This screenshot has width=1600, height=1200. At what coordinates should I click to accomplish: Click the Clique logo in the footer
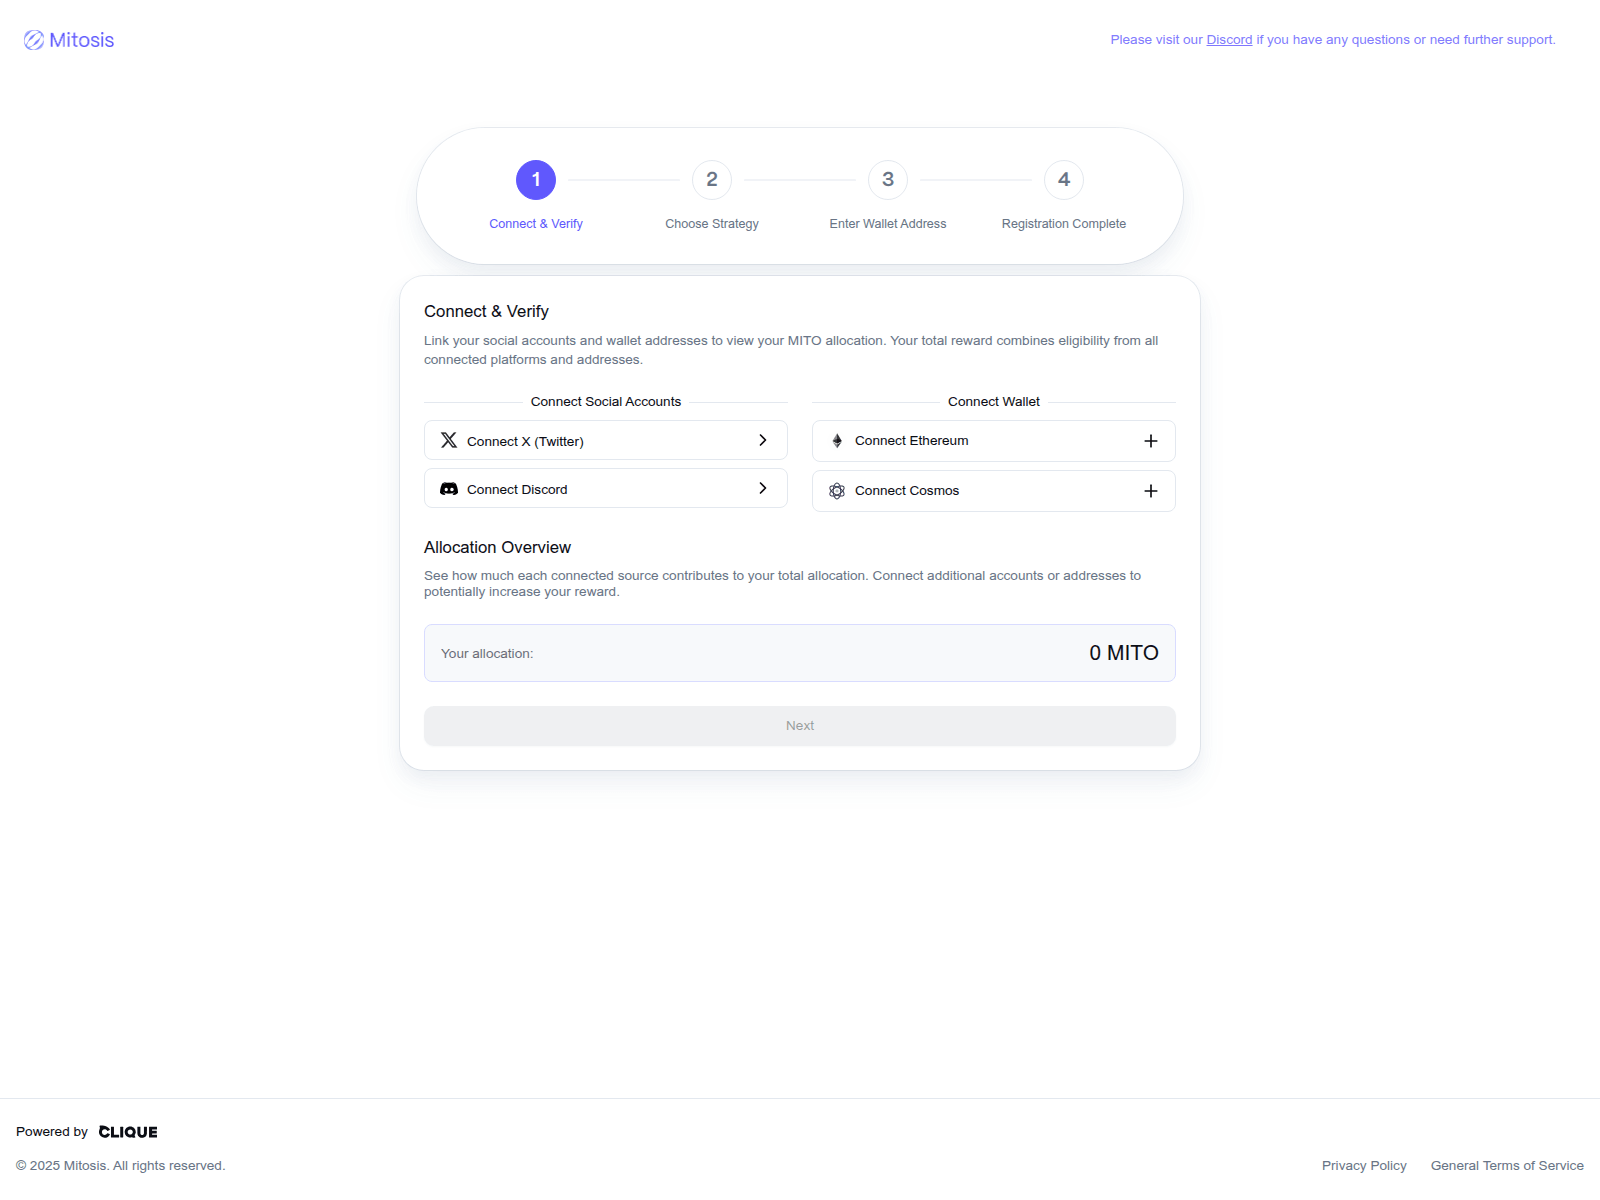[x=127, y=1131]
